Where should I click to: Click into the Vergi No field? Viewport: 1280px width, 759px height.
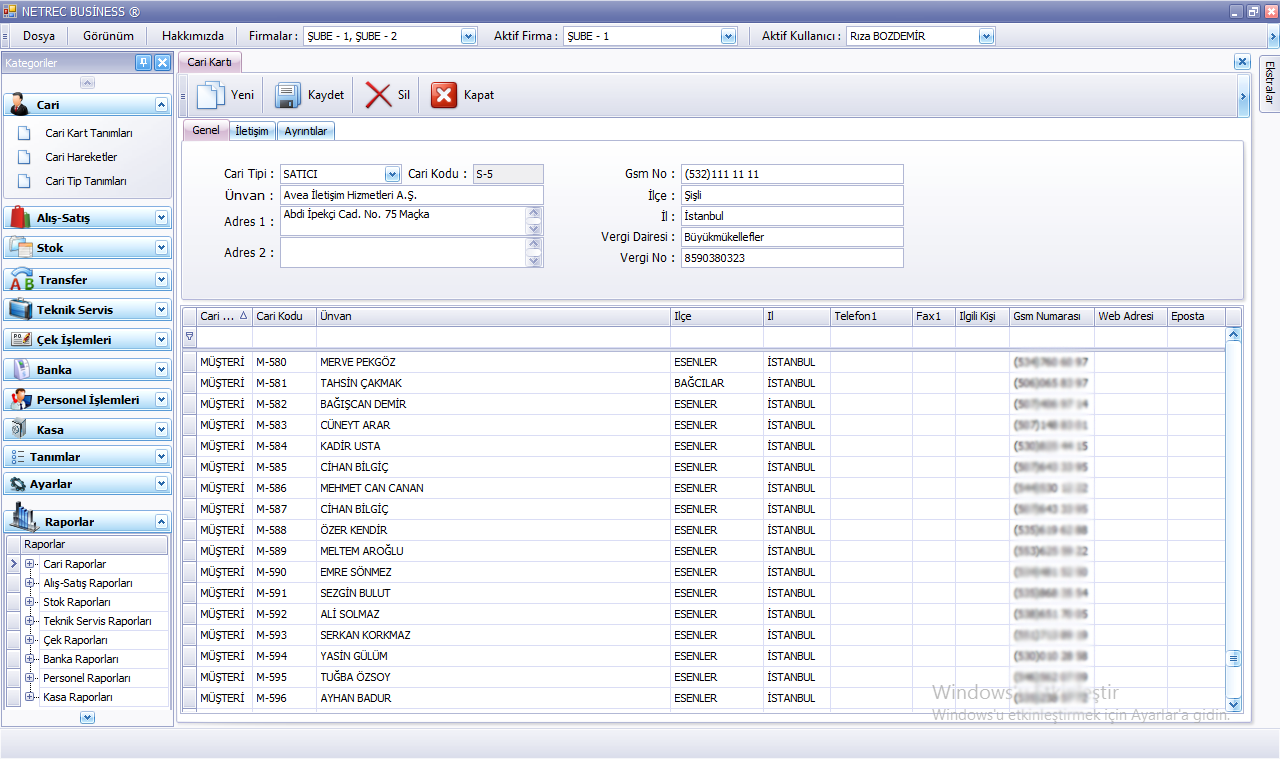click(x=792, y=258)
